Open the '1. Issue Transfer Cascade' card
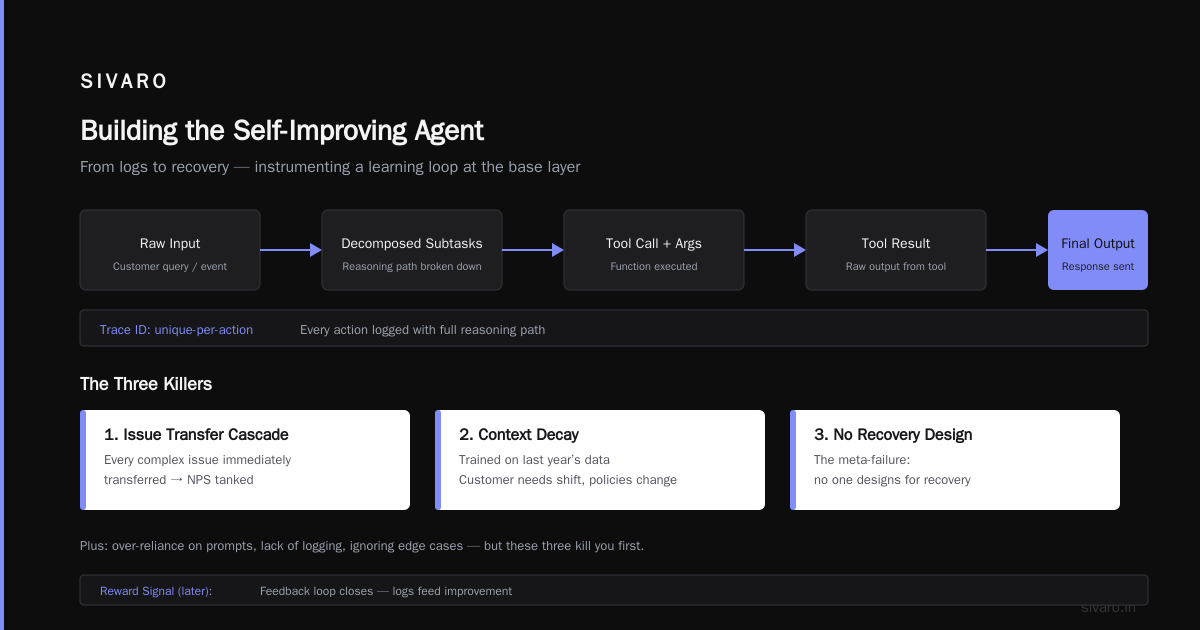The width and height of the screenshot is (1200, 630). 245,460
